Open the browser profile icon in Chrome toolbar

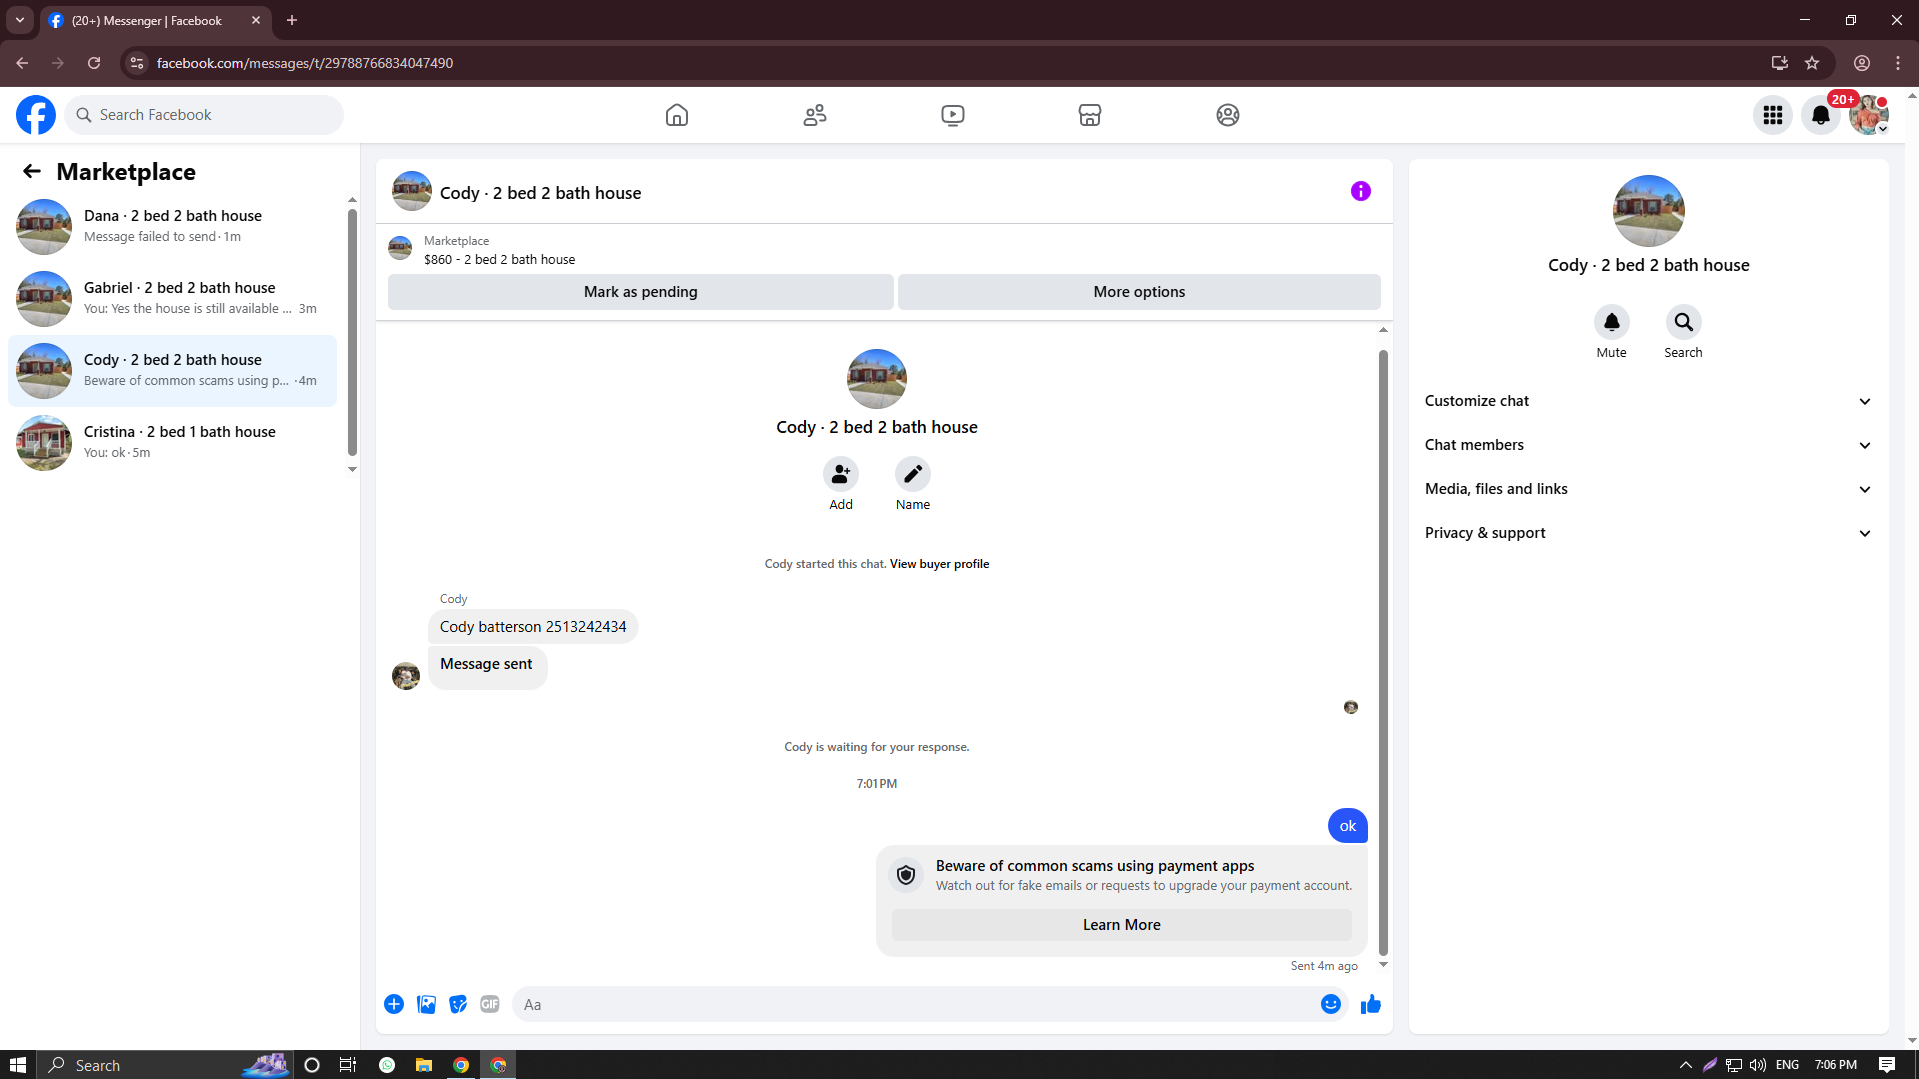1862,63
